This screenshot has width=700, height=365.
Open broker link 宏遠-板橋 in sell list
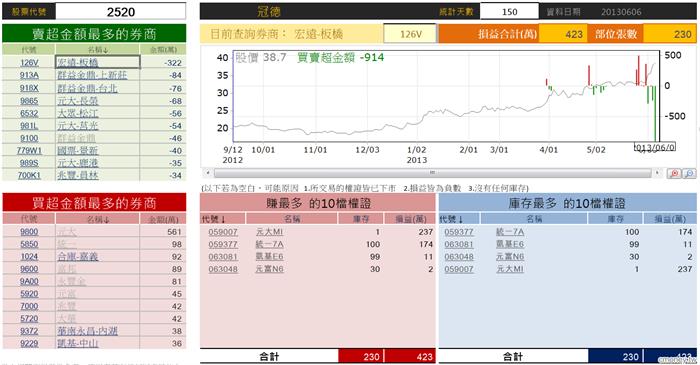click(x=77, y=63)
